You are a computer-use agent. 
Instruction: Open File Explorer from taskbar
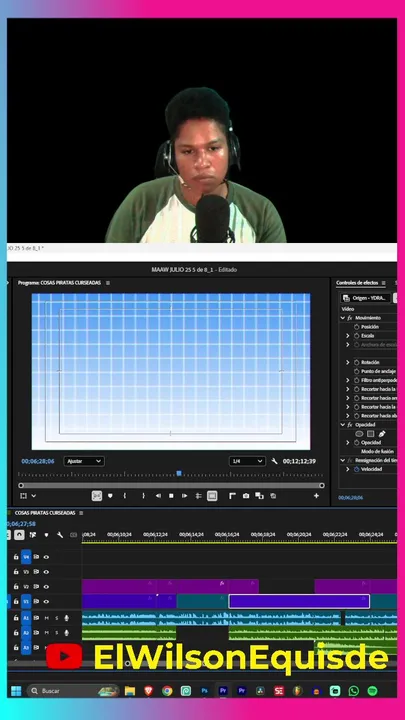pos(130,691)
